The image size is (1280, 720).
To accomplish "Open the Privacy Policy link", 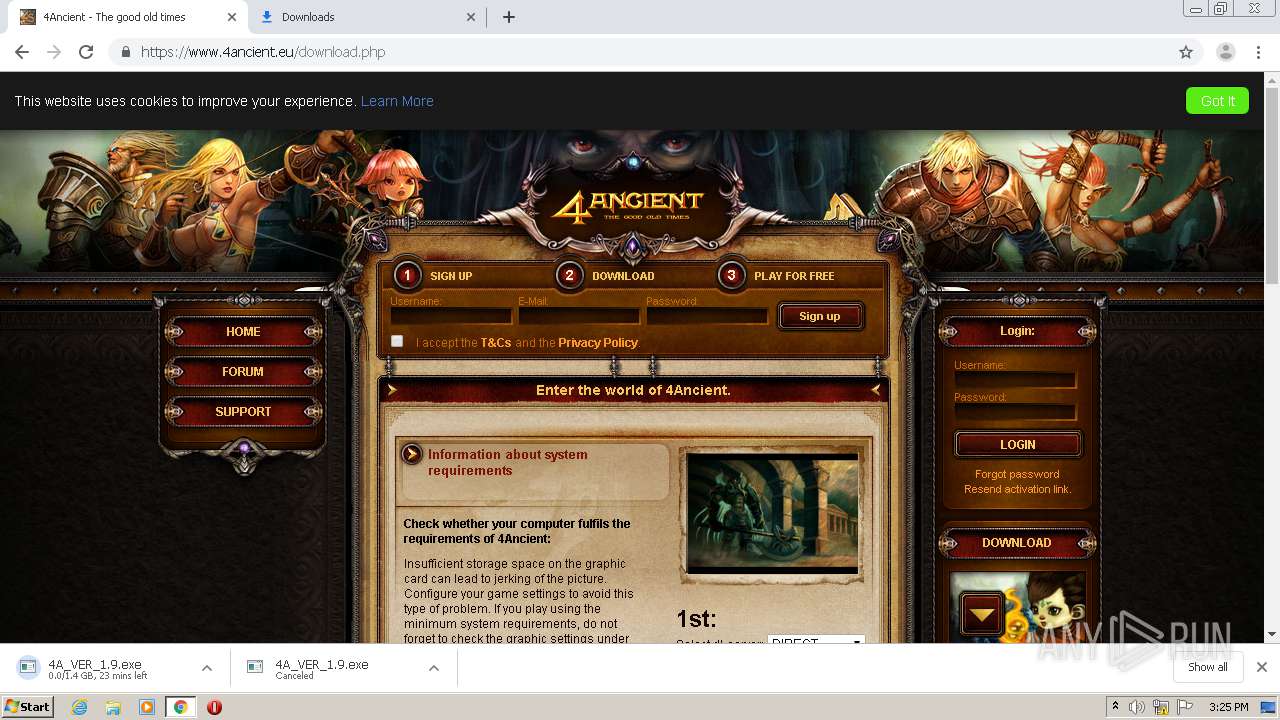I will [x=598, y=342].
